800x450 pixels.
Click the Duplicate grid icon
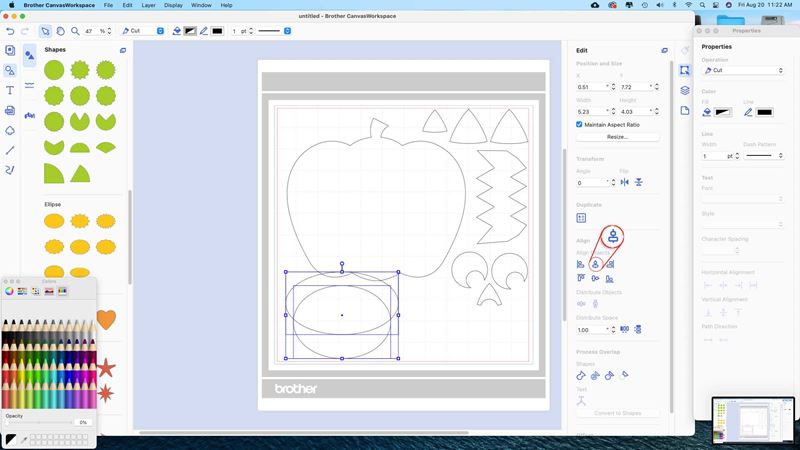pos(581,217)
